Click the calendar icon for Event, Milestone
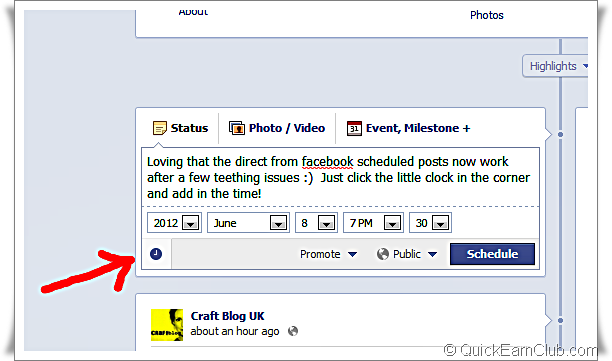The height and width of the screenshot is (361, 612). [354, 128]
